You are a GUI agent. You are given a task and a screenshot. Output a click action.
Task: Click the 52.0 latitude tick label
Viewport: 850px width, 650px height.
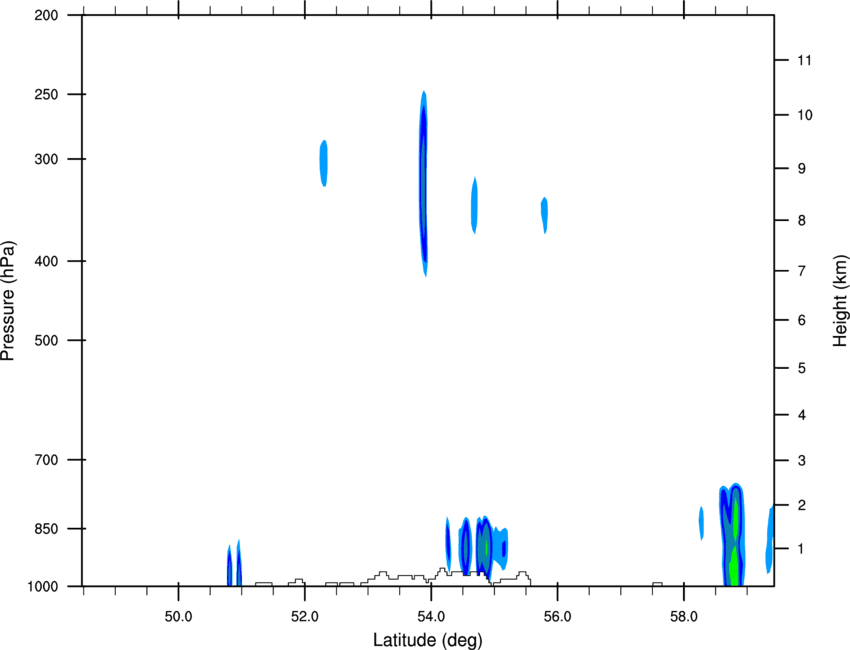tap(305, 617)
